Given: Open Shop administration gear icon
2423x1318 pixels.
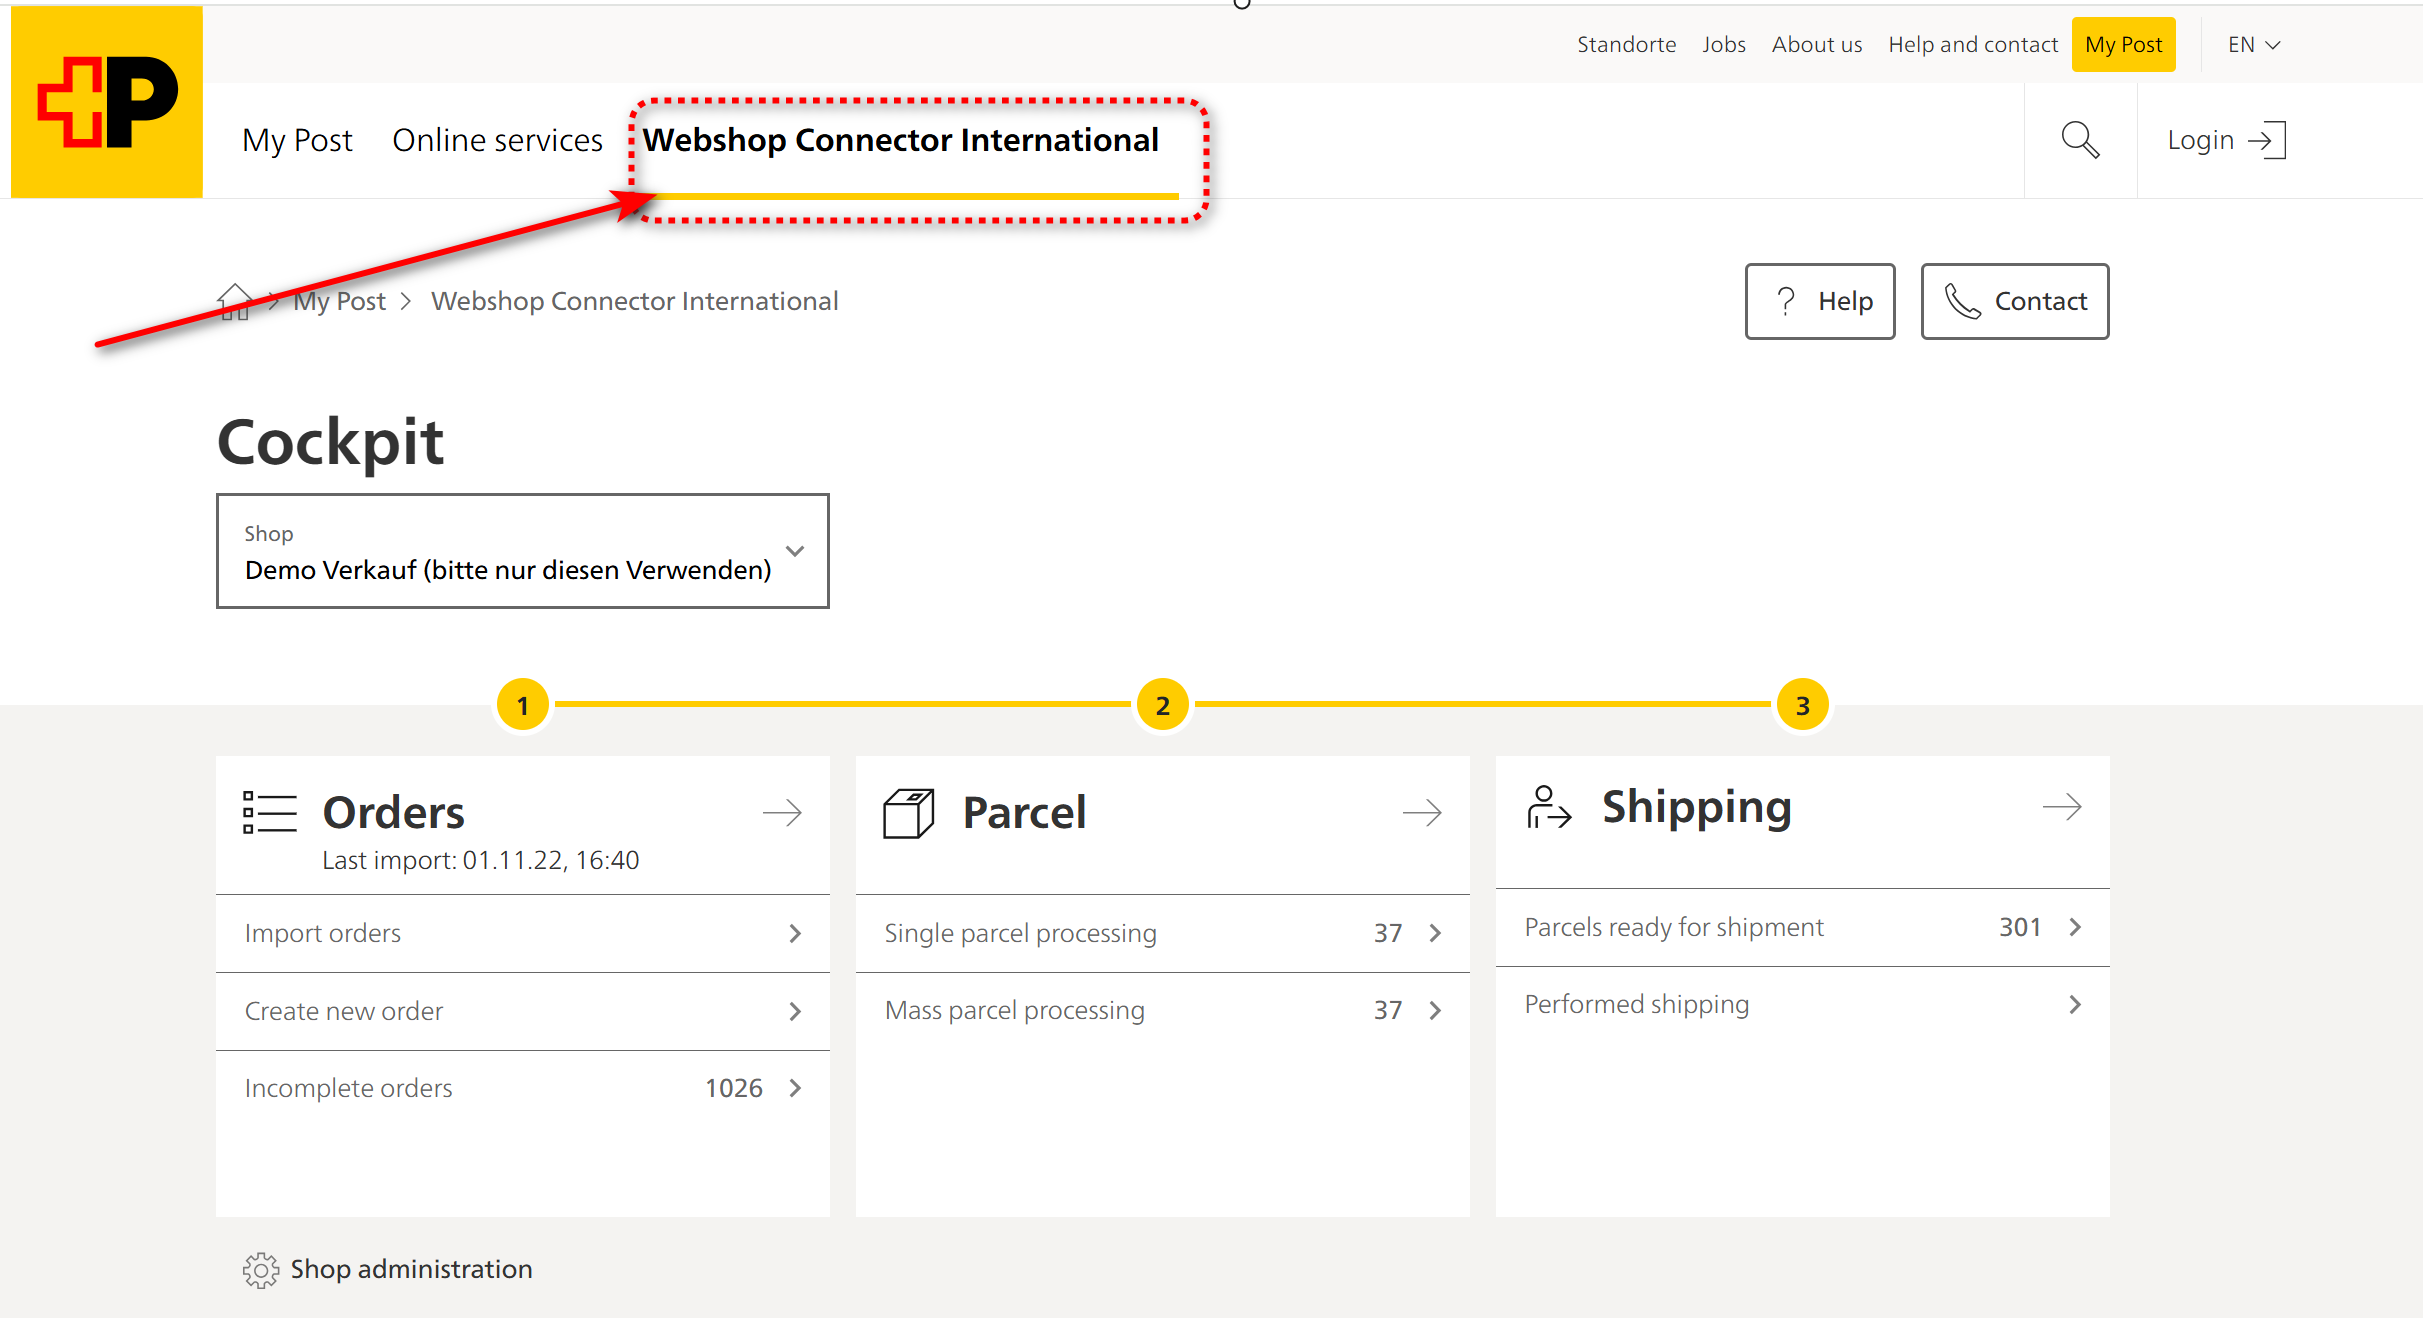Looking at the screenshot, I should pos(261,1270).
